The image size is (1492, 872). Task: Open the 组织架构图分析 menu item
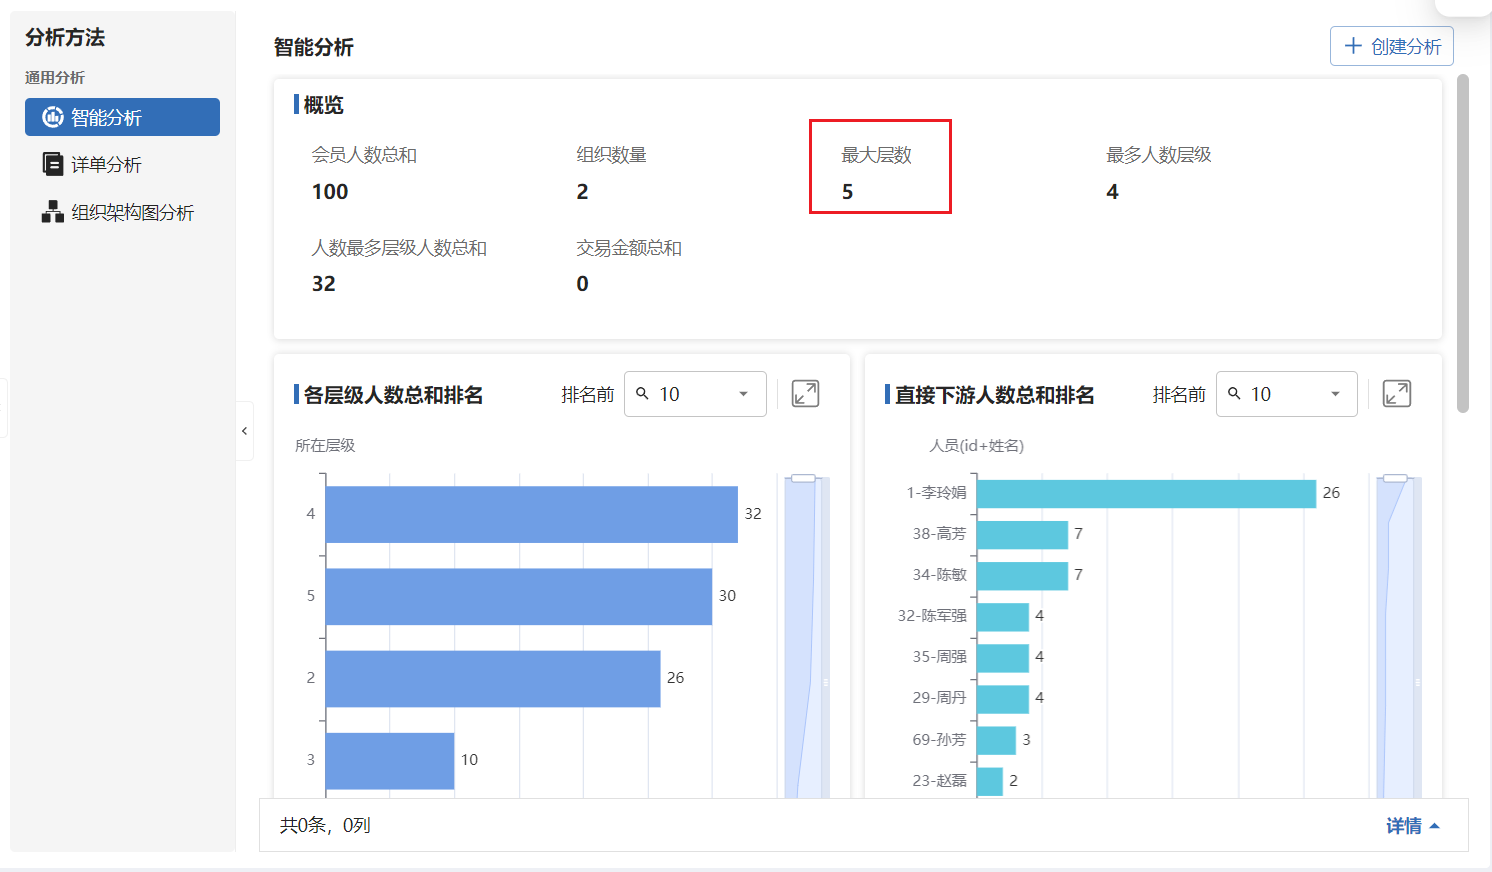[x=132, y=213]
